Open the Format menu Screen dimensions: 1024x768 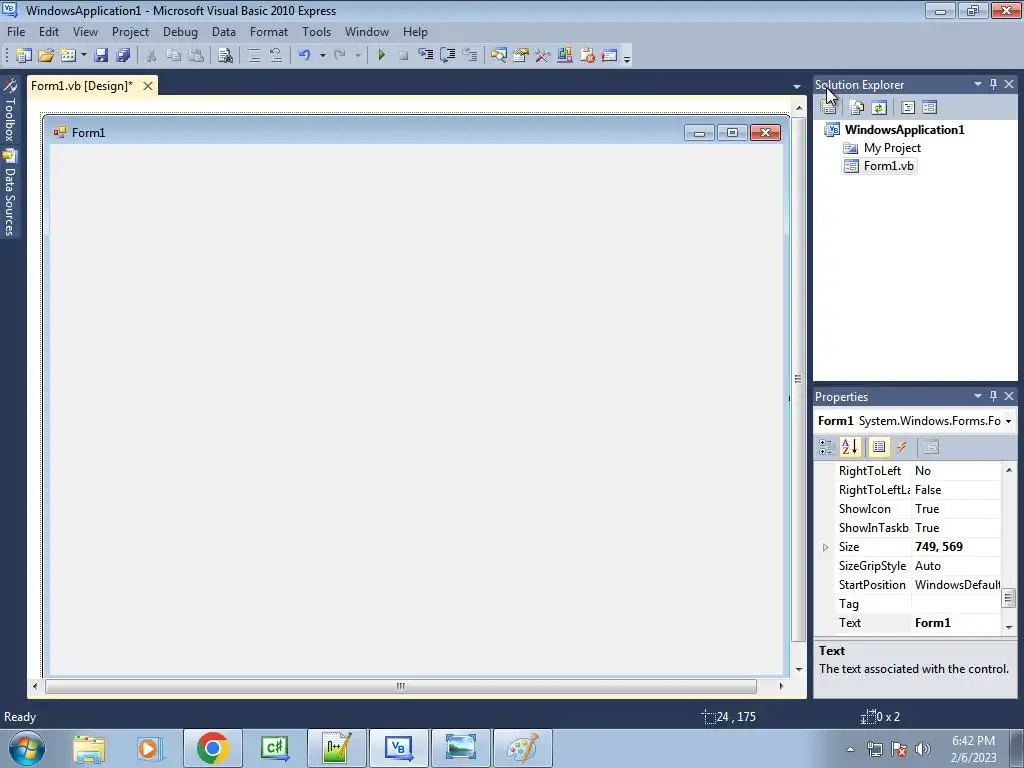[268, 31]
